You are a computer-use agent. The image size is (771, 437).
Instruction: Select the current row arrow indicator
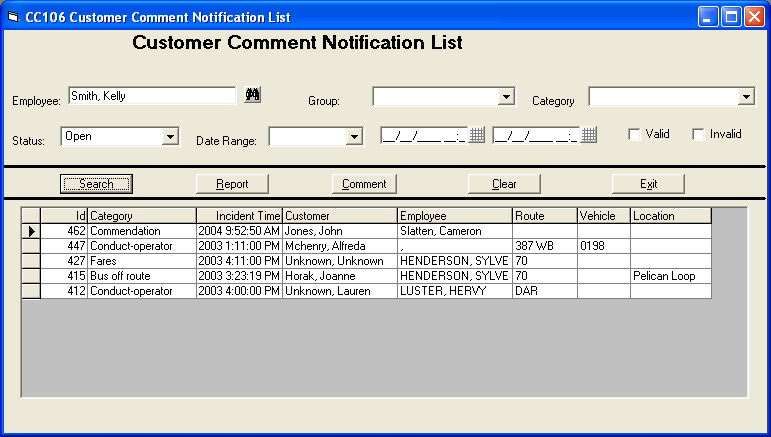(x=30, y=231)
